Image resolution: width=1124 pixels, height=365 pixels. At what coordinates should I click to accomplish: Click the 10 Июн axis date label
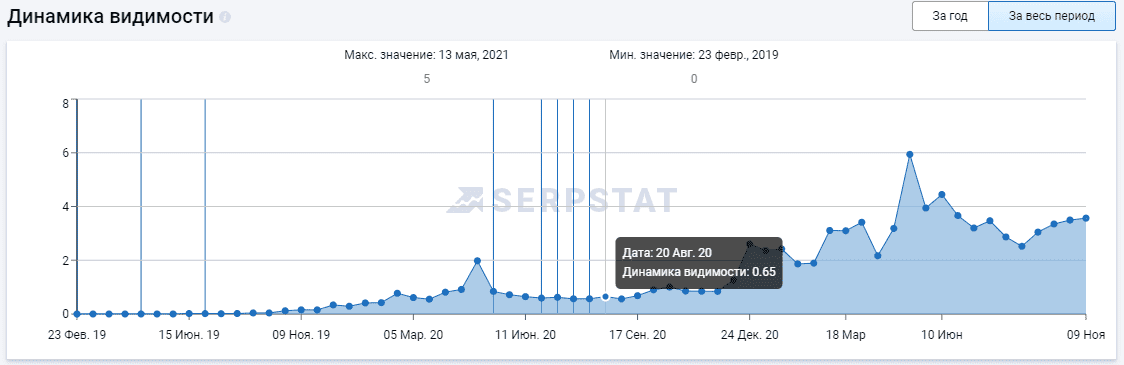pos(942,335)
